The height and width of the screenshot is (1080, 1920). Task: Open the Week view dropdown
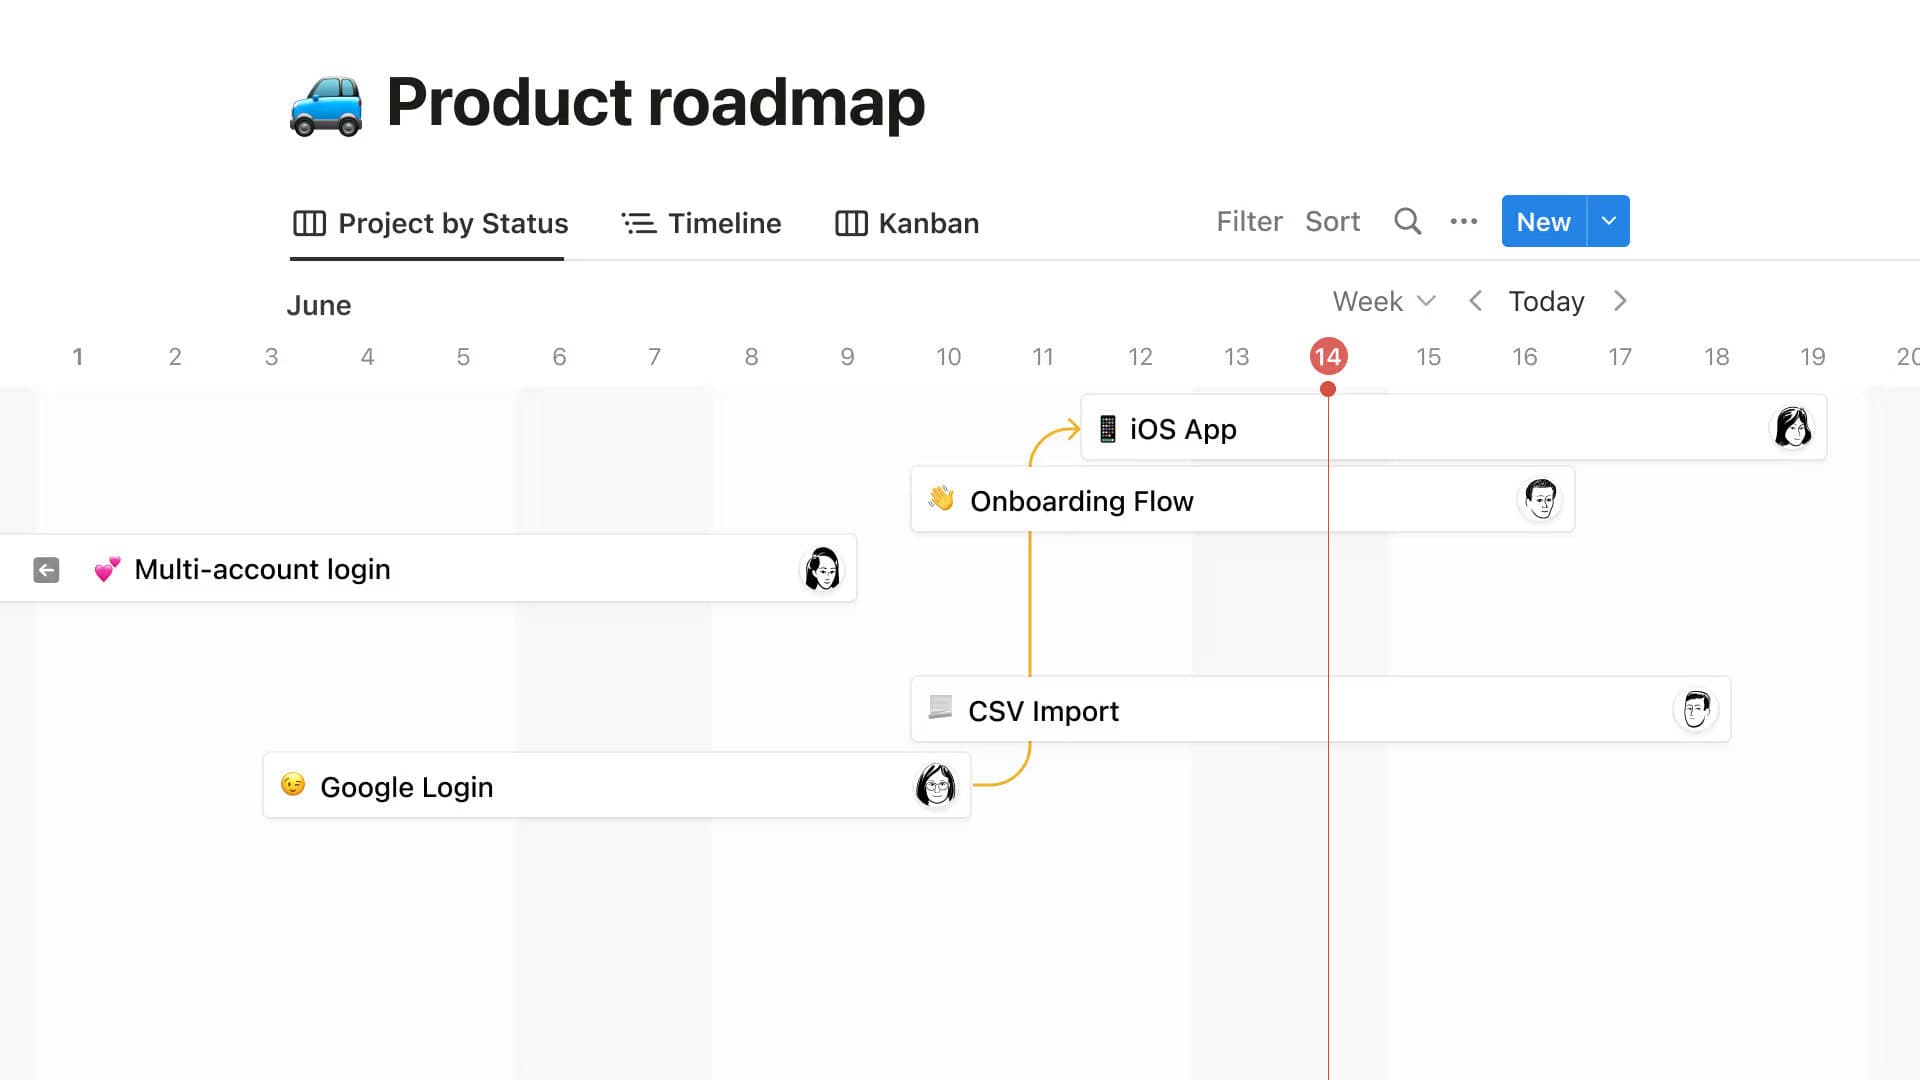click(1383, 301)
